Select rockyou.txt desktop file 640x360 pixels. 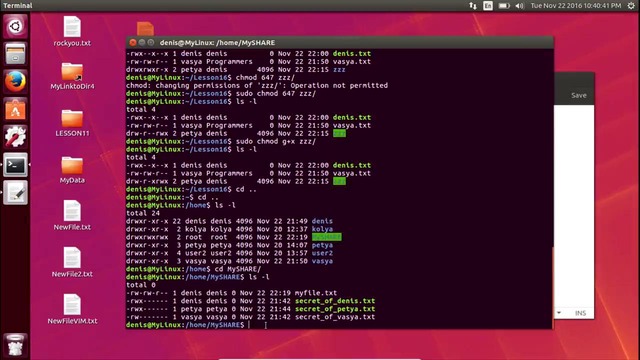click(x=72, y=31)
